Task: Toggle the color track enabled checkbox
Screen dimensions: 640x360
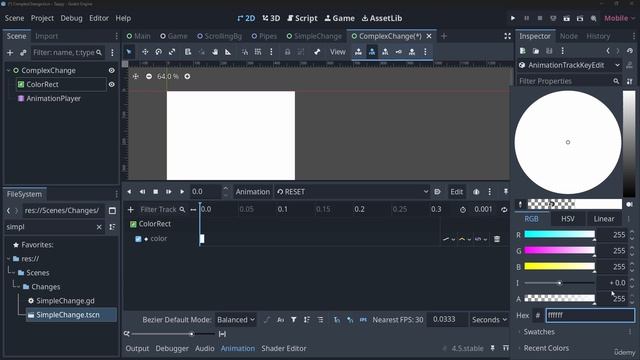Action: pos(138,239)
